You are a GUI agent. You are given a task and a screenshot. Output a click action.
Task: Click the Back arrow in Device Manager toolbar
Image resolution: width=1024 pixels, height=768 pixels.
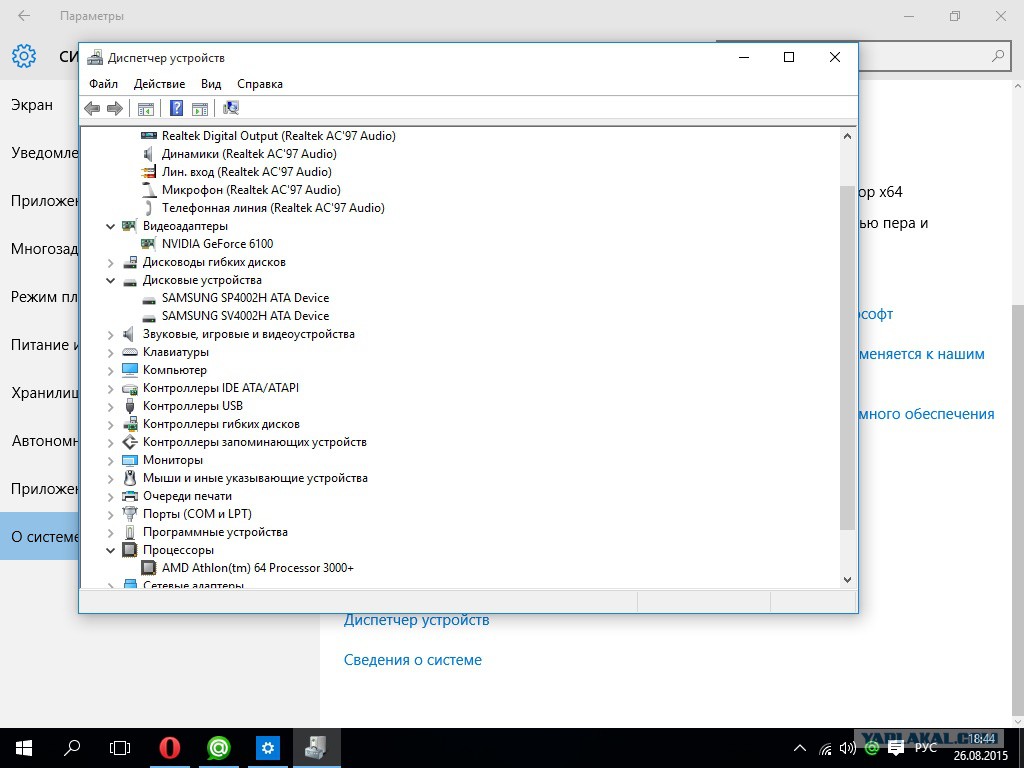92,108
